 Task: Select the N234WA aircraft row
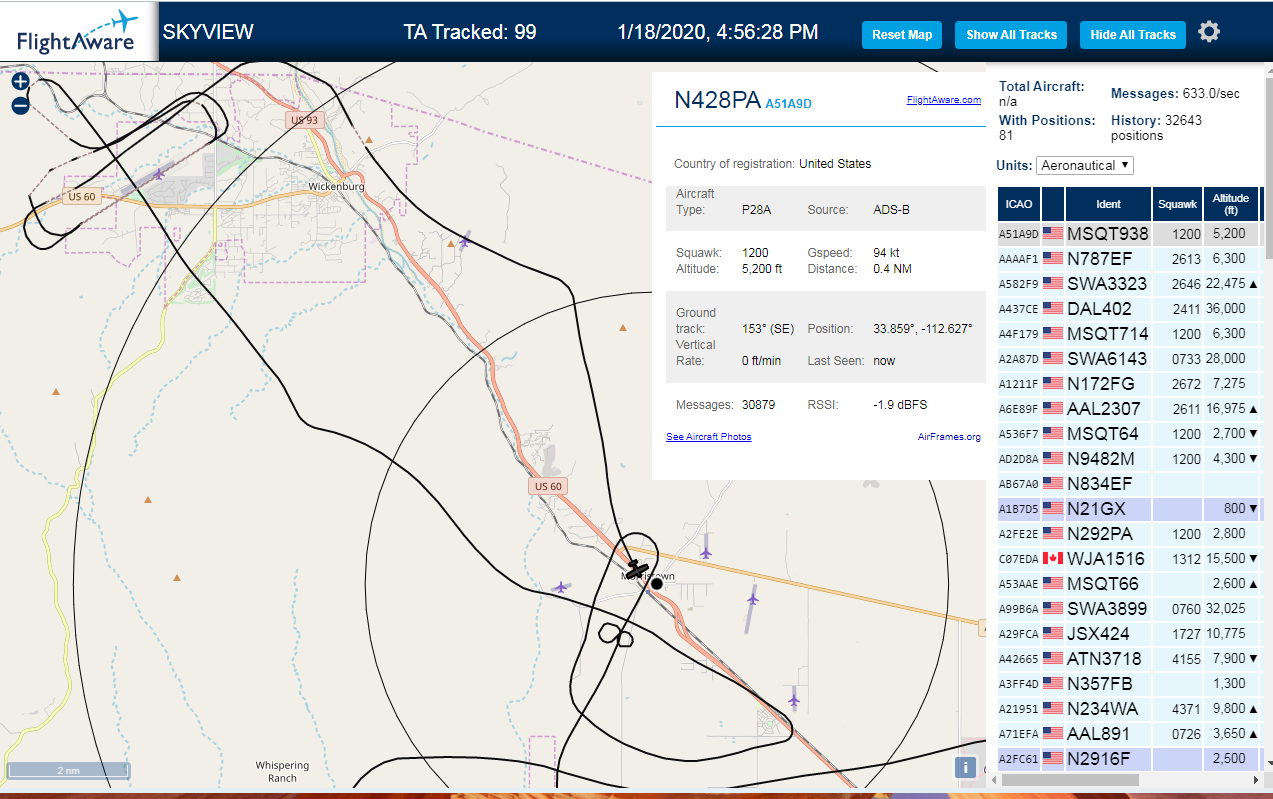coord(1129,708)
